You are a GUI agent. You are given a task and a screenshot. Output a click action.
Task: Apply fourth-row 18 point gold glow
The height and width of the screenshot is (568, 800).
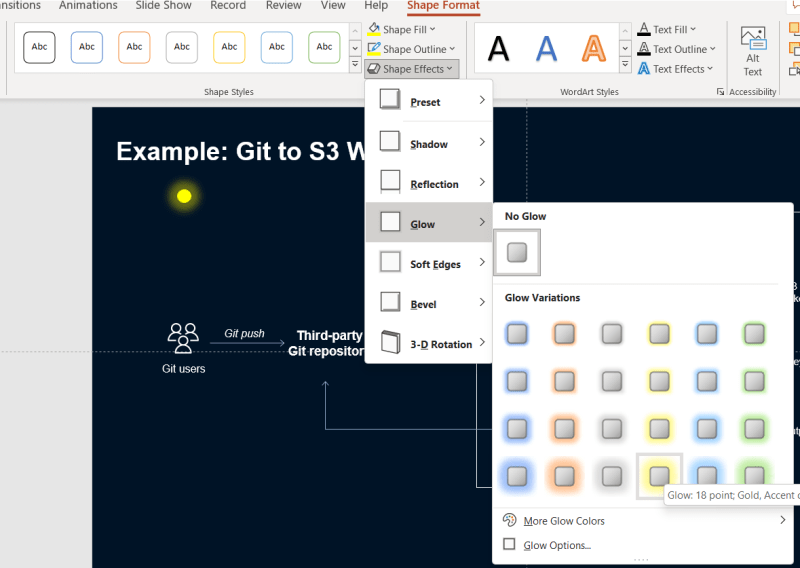[659, 476]
